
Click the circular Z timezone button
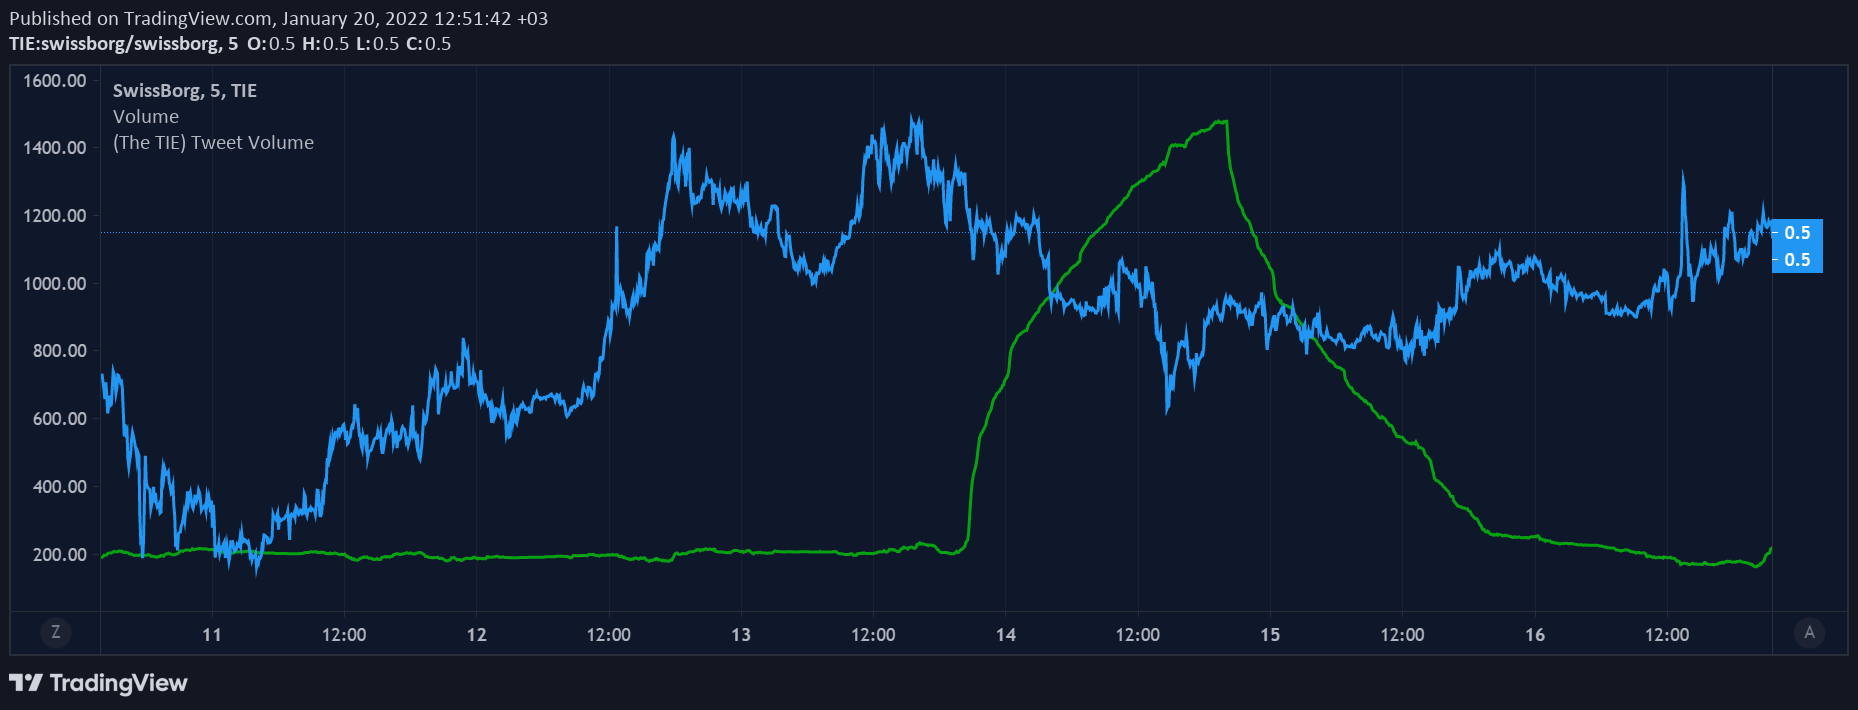(55, 632)
